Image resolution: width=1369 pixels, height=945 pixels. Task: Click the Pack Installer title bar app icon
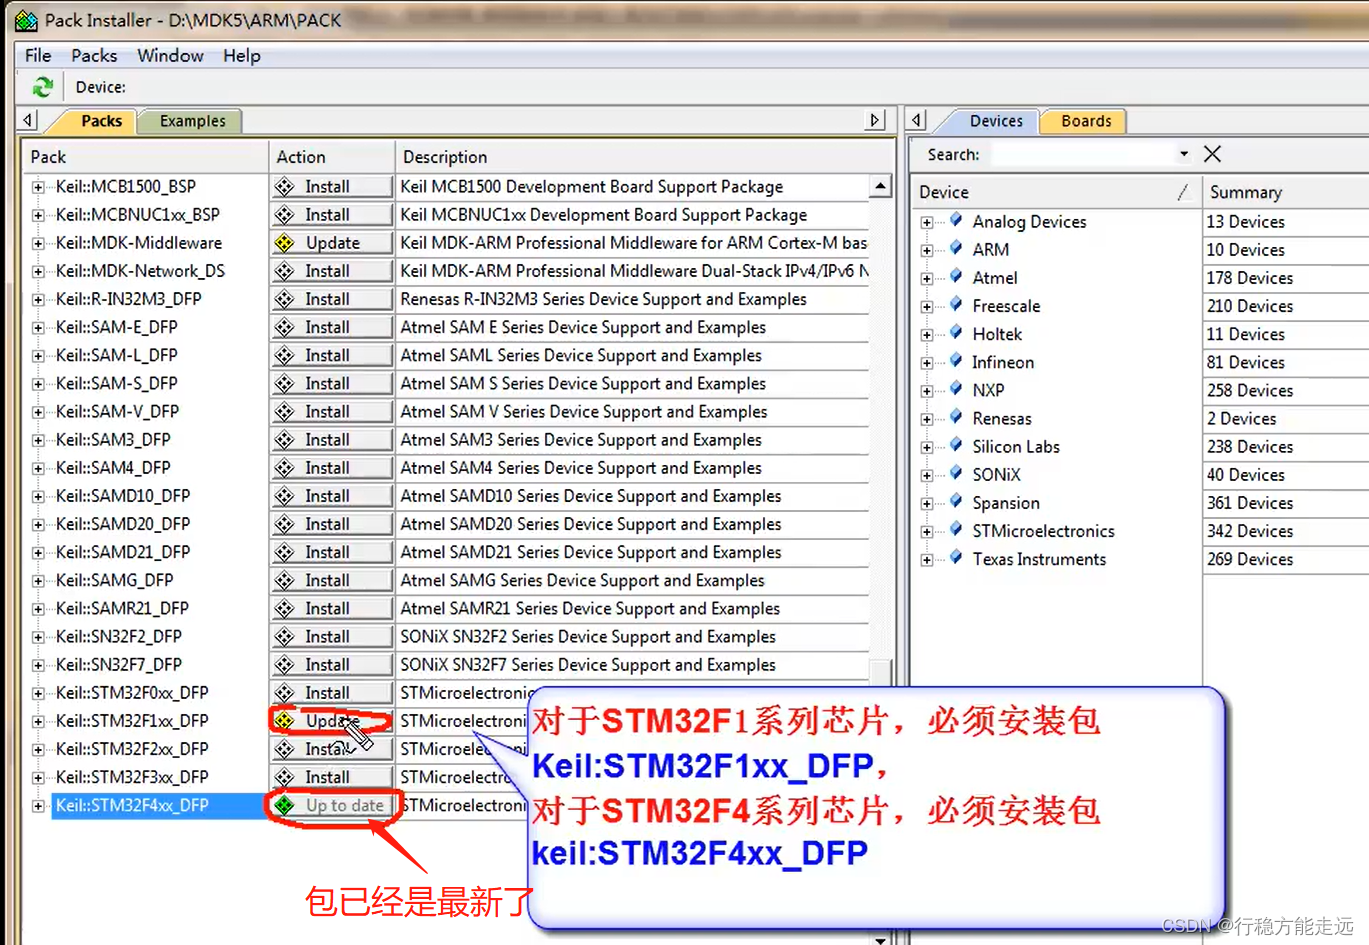26,20
